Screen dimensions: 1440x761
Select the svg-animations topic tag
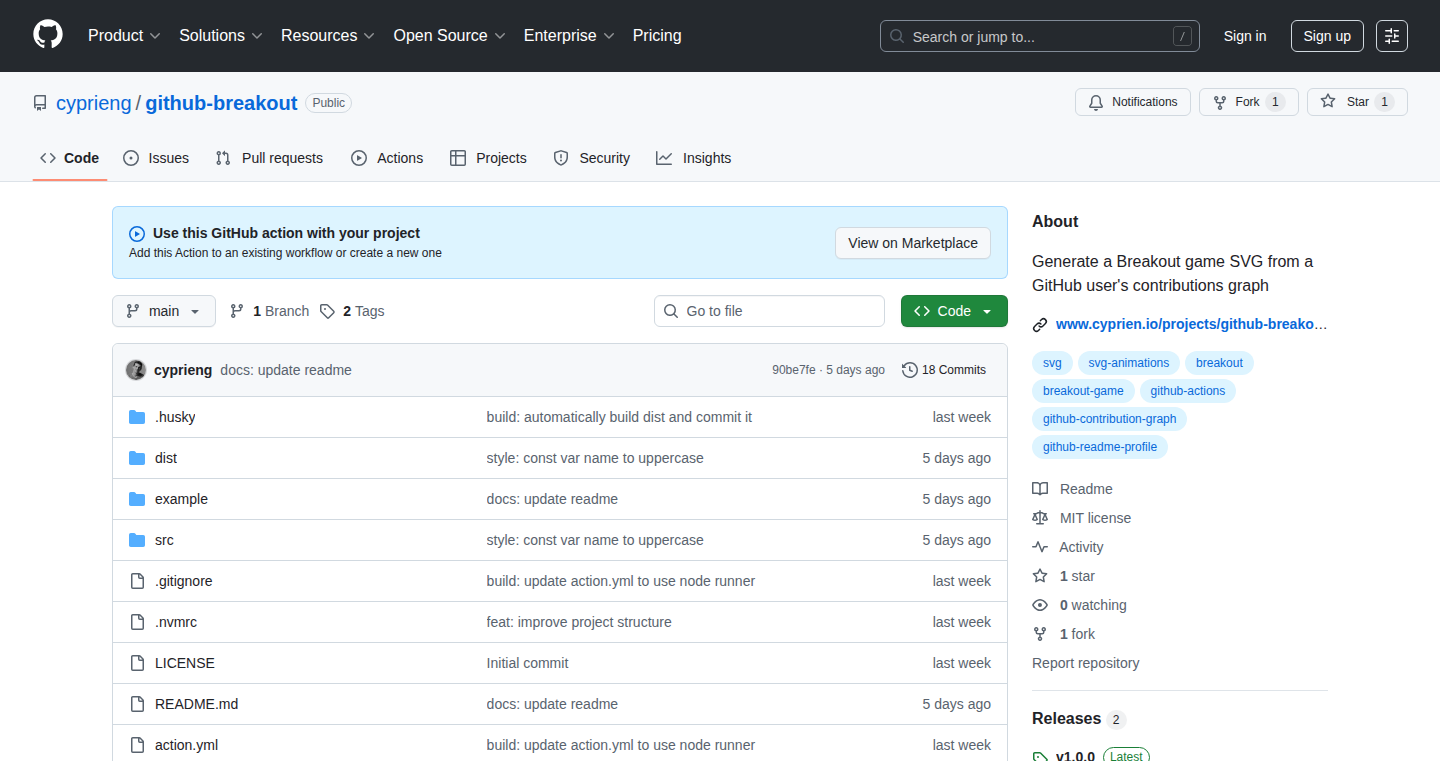click(1129, 363)
